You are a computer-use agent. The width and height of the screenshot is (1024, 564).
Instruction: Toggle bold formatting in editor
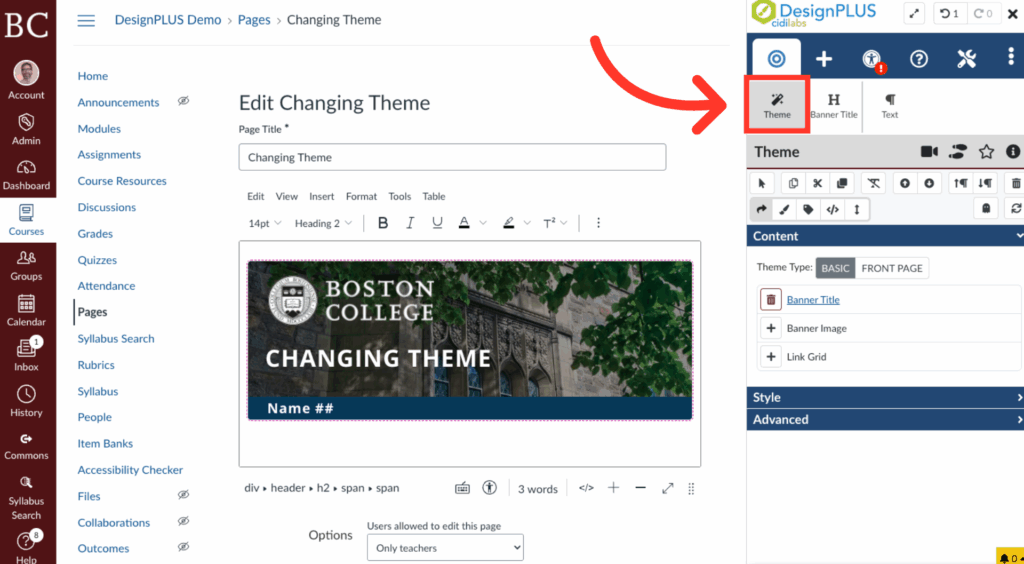[383, 223]
